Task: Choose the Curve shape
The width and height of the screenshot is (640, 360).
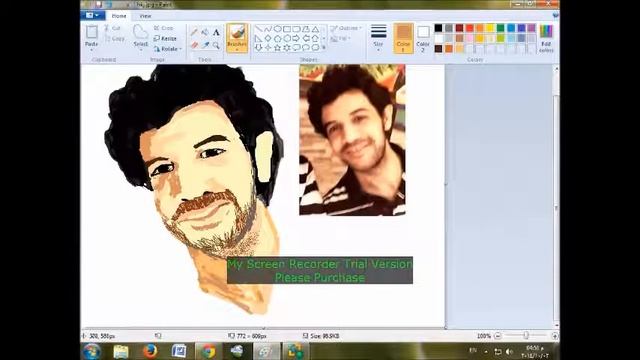Action: [x=268, y=29]
